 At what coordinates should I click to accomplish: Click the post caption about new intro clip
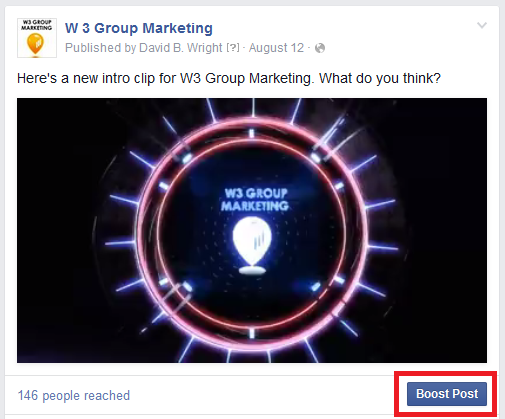(229, 78)
